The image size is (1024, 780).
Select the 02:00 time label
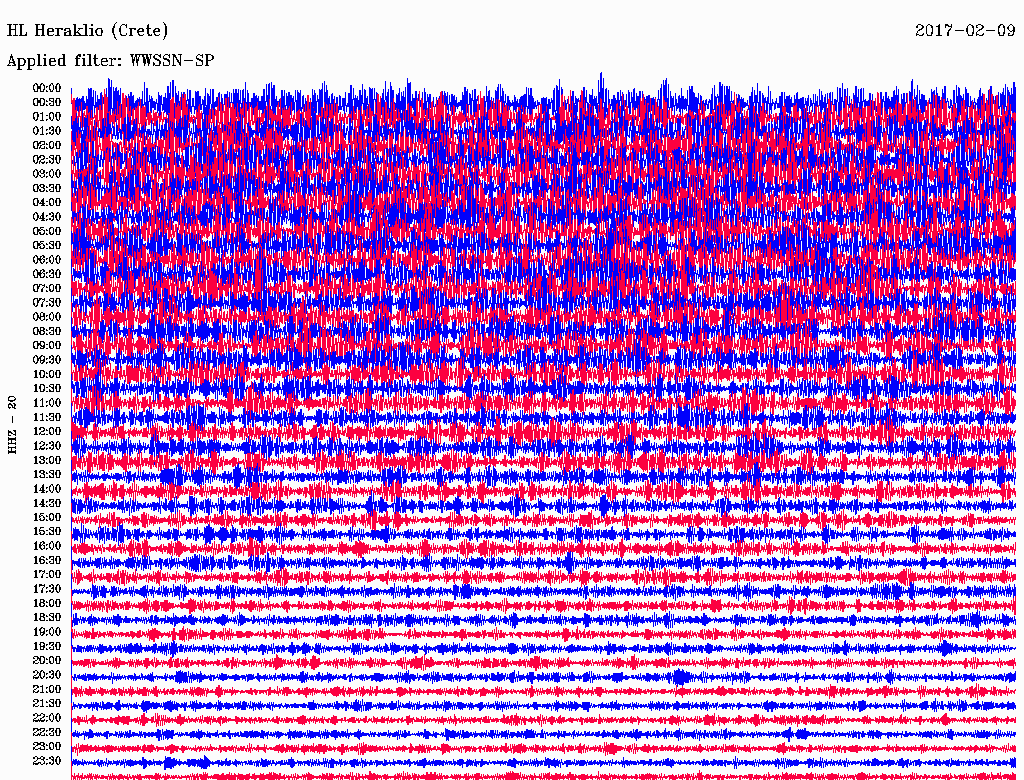tap(47, 145)
